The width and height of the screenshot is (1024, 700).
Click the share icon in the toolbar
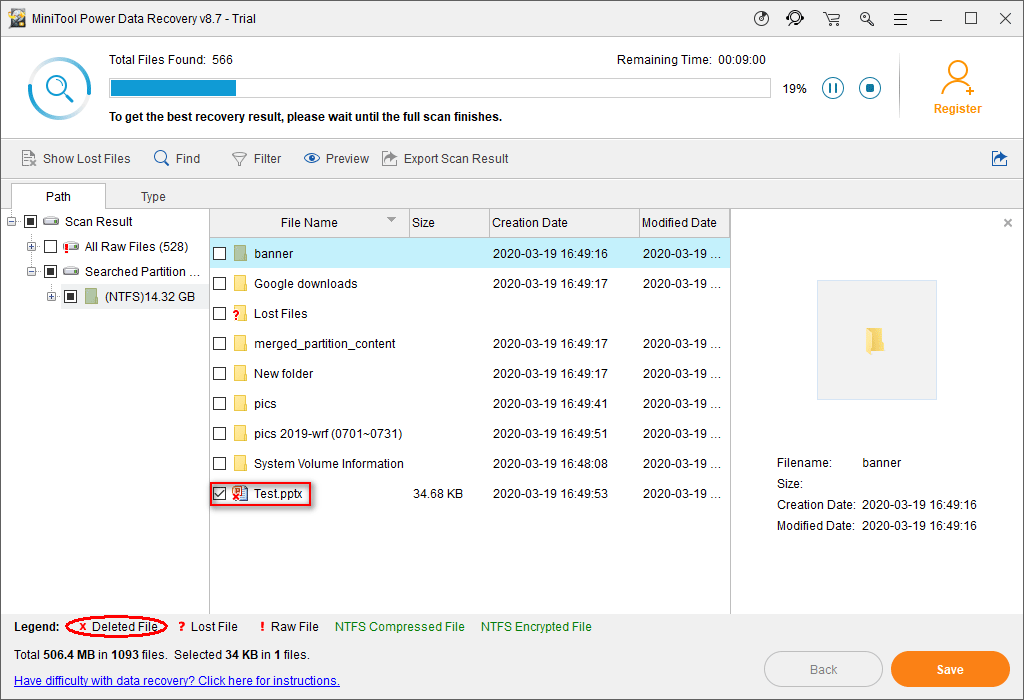999,158
